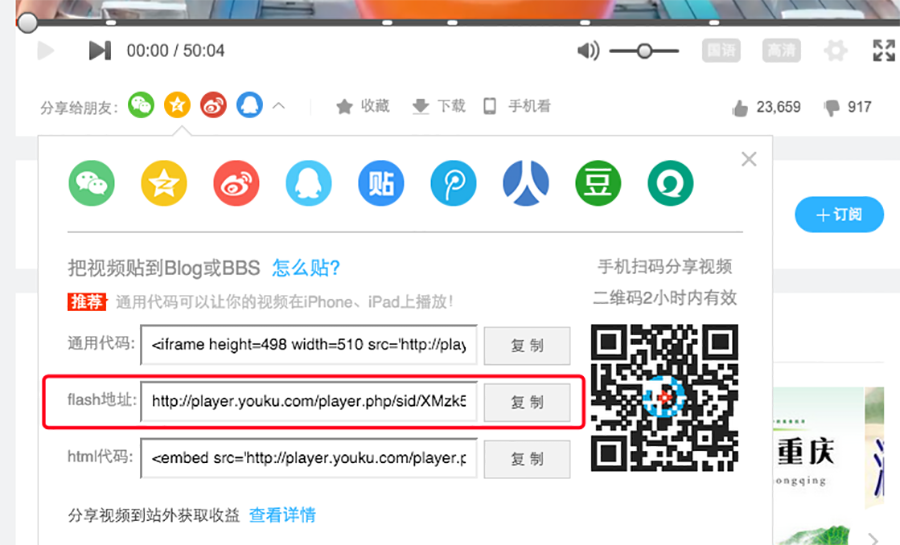Open the 高清 video quality selector

(x=780, y=51)
